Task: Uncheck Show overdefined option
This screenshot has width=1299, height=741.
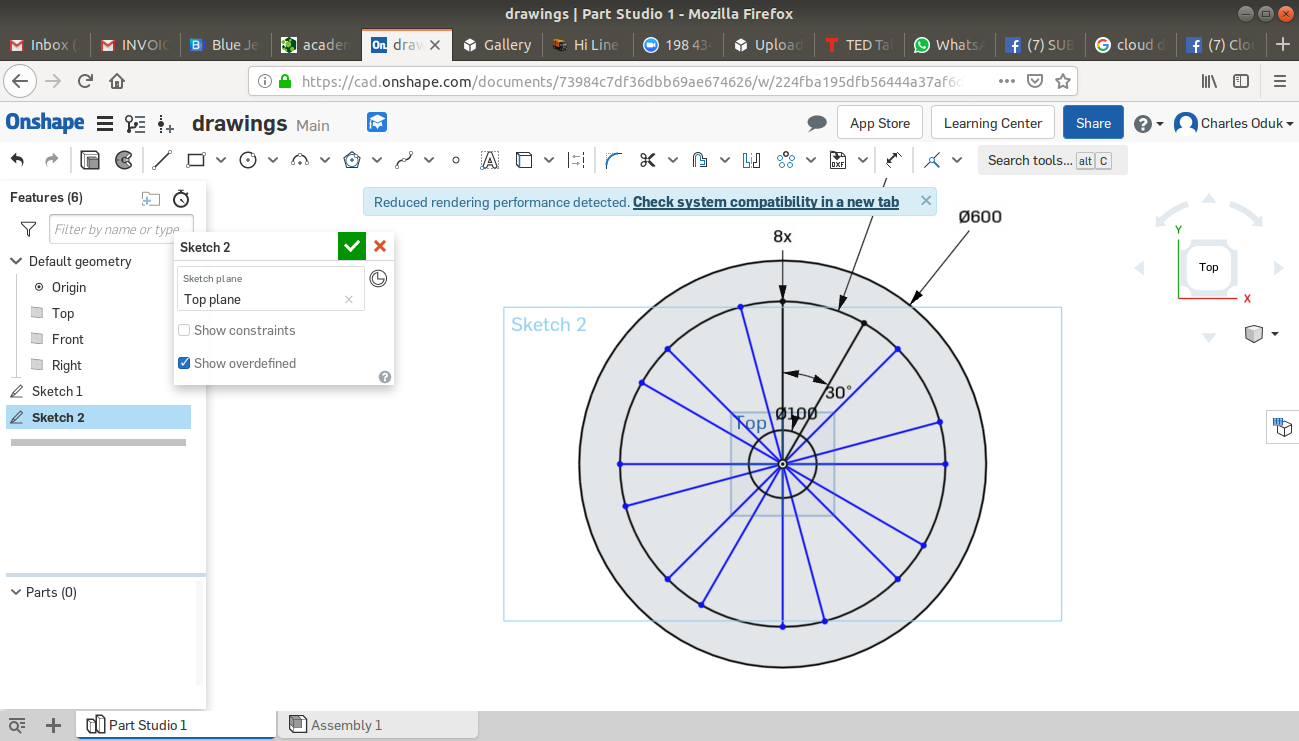Action: [x=184, y=364]
